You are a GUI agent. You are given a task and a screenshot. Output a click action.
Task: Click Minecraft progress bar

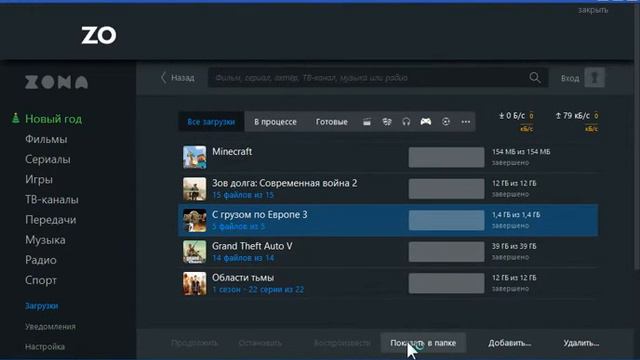click(x=447, y=158)
